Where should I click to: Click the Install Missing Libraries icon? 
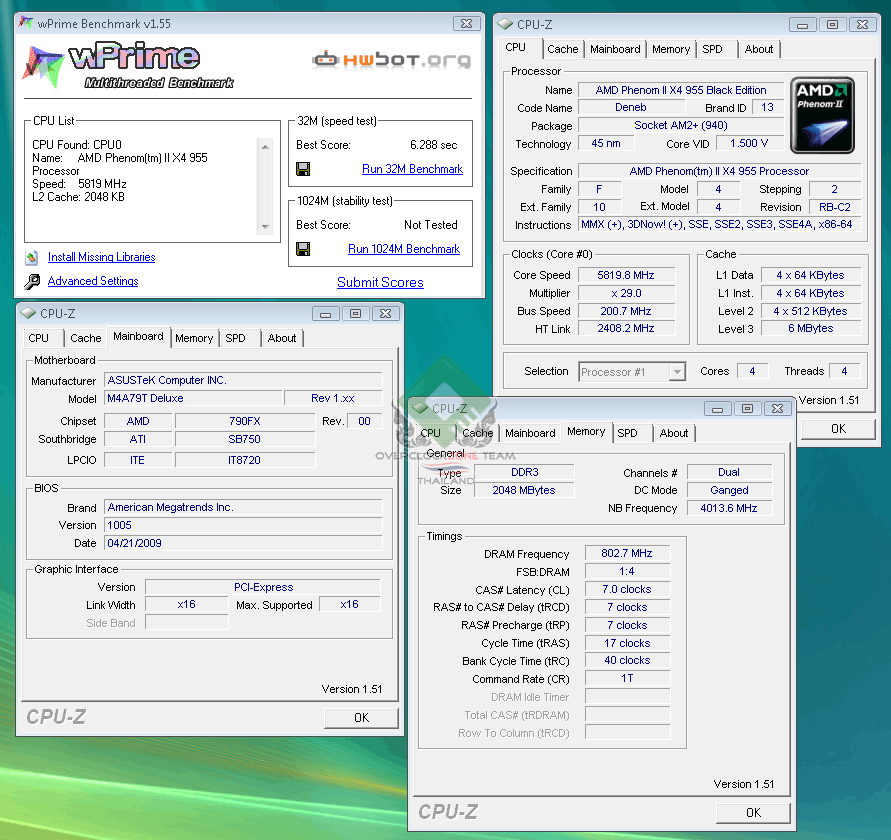point(32,257)
